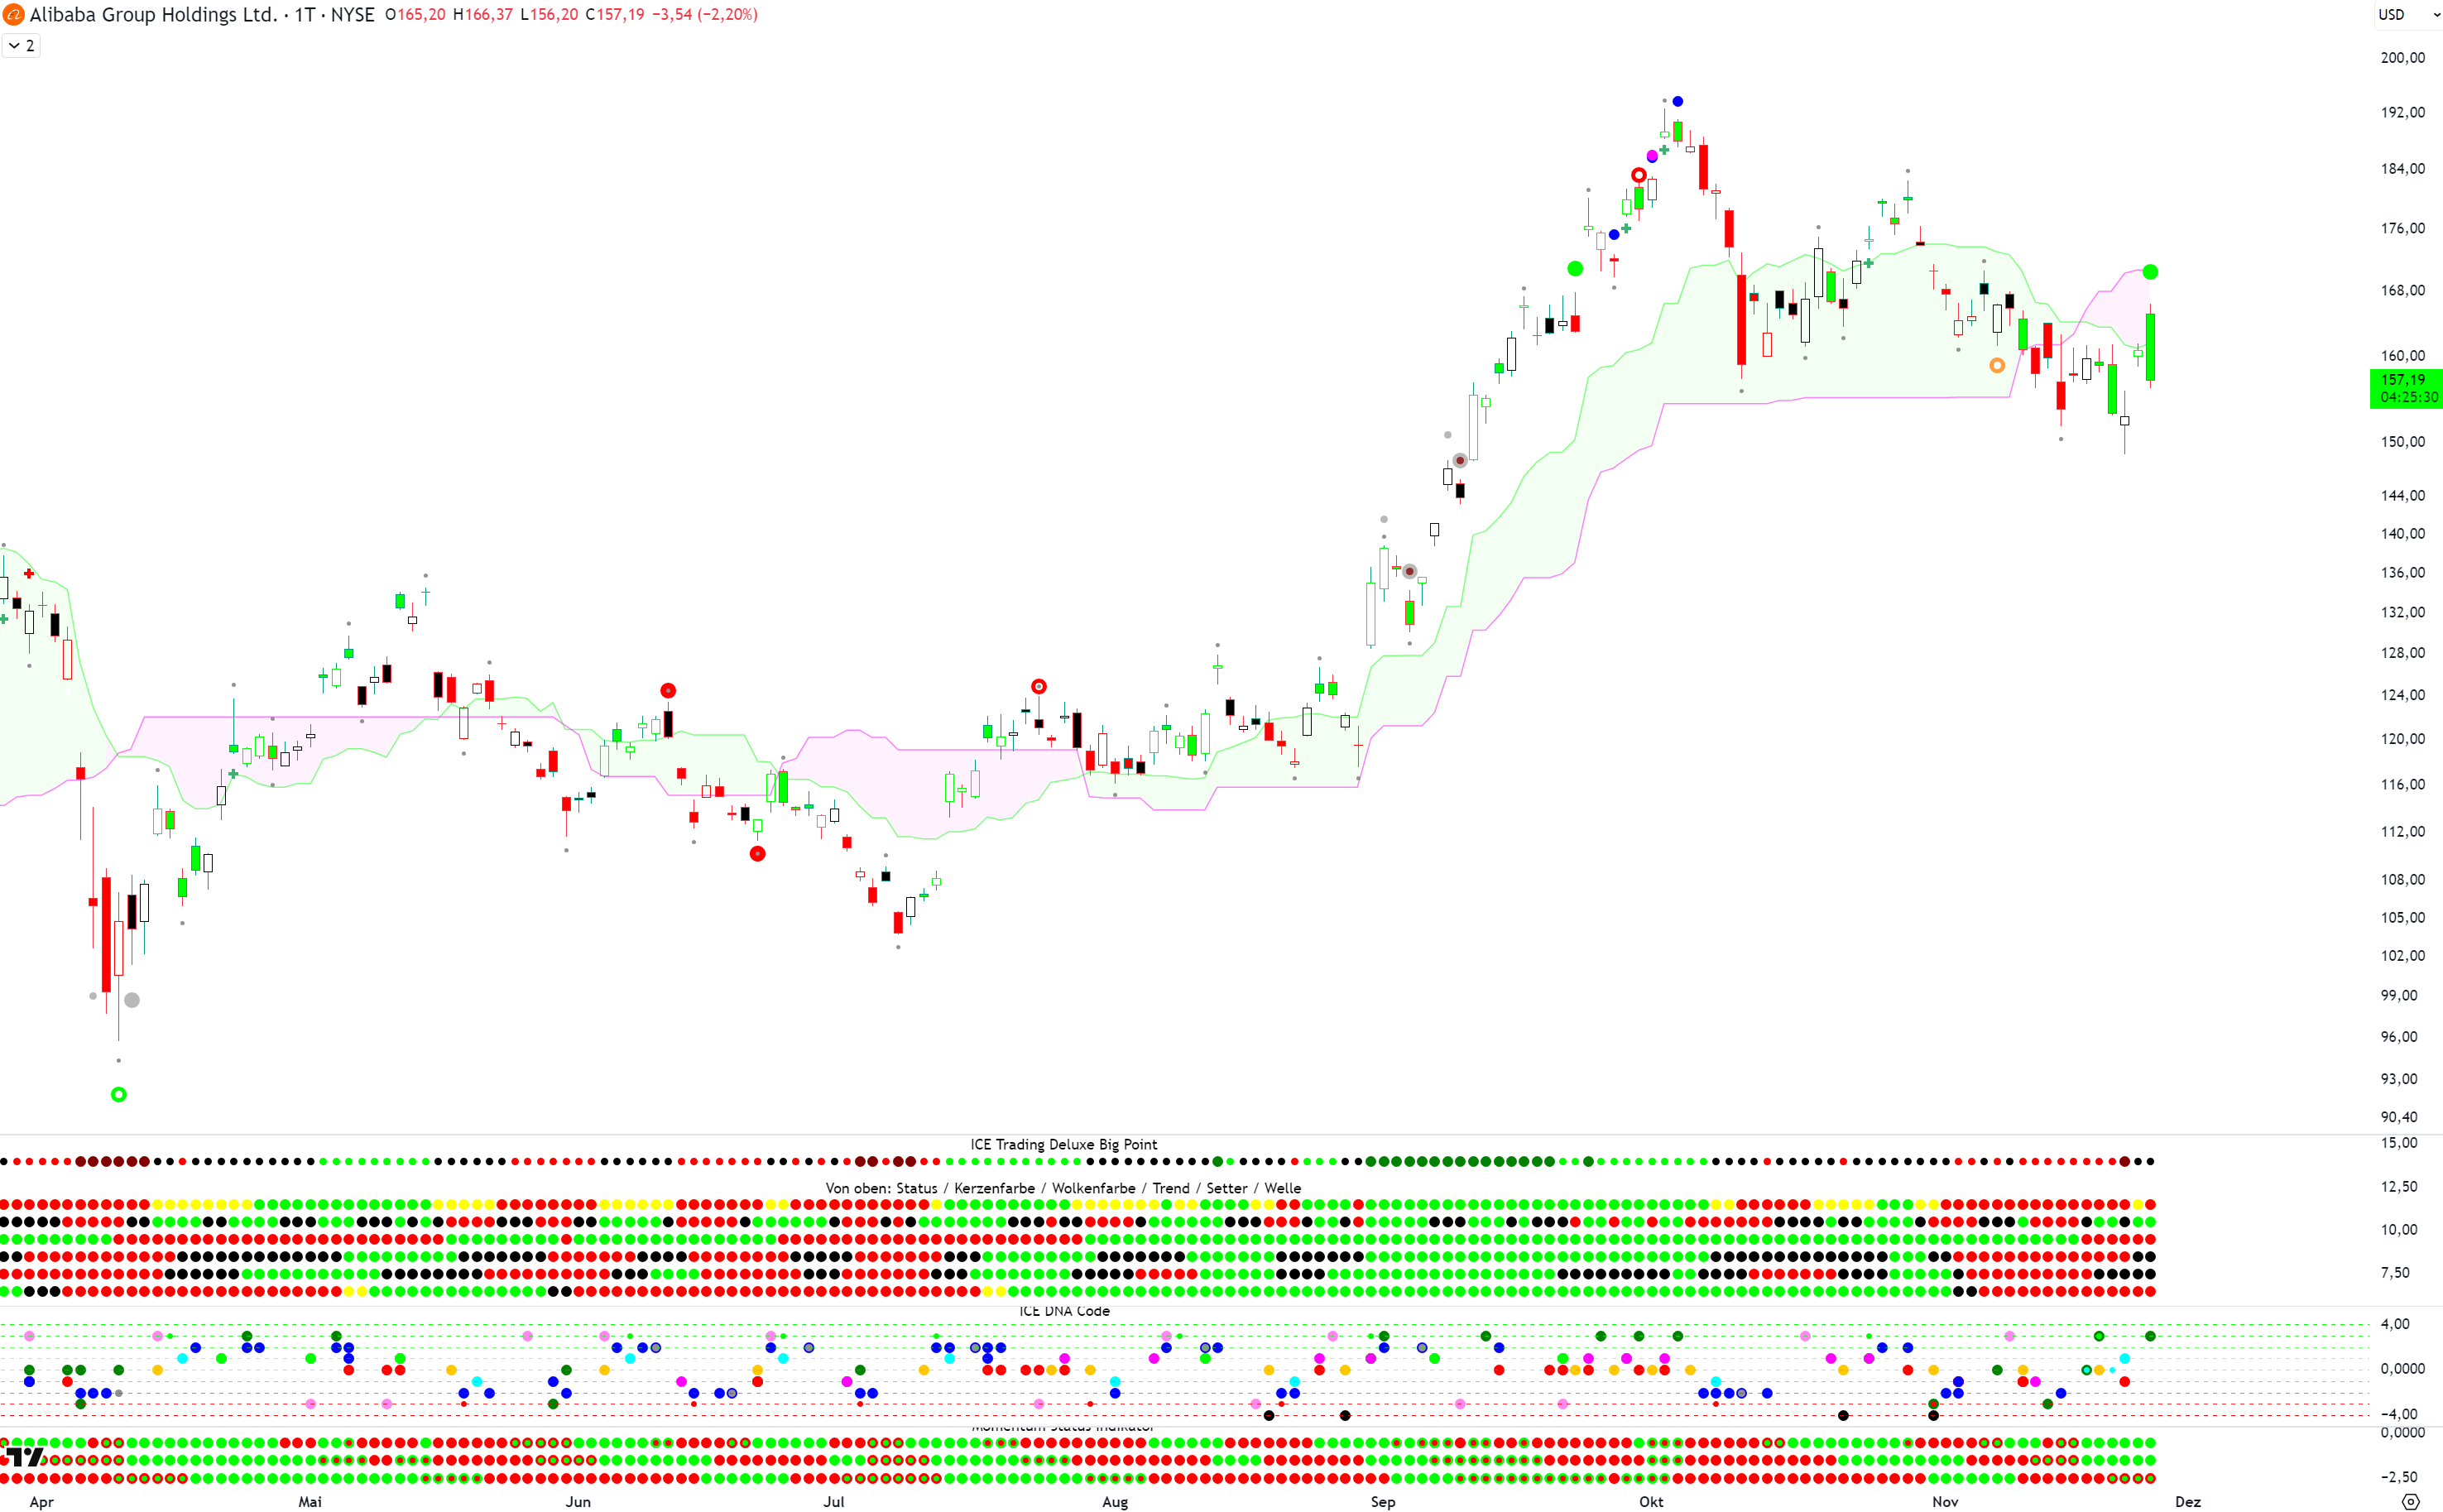Image resolution: width=2443 pixels, height=1512 pixels.
Task: Click the orange ring marker near November candles
Action: [x=1997, y=365]
